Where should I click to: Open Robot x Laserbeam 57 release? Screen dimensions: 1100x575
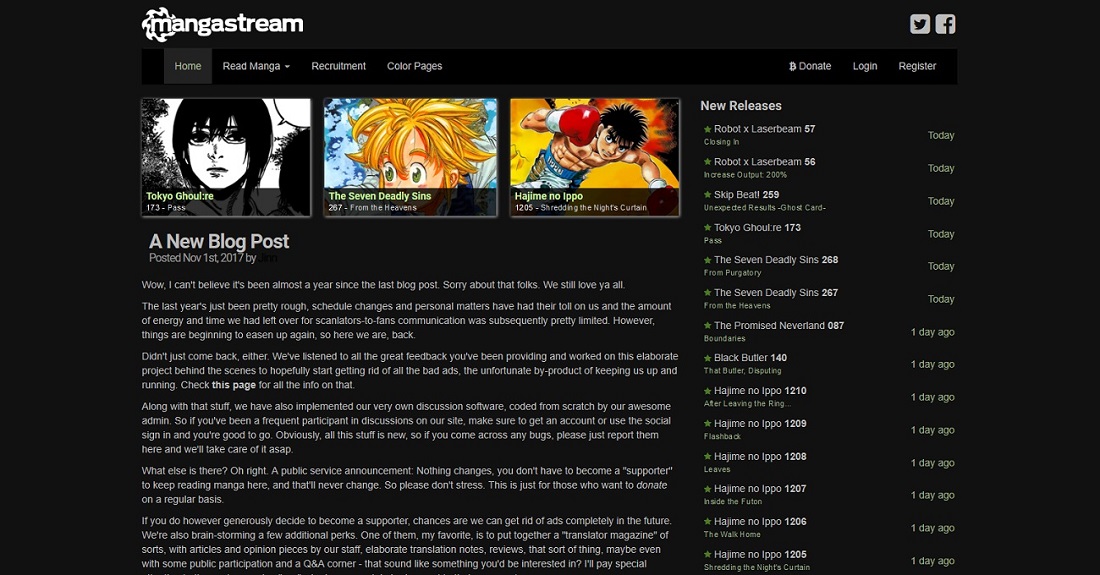tap(764, 129)
